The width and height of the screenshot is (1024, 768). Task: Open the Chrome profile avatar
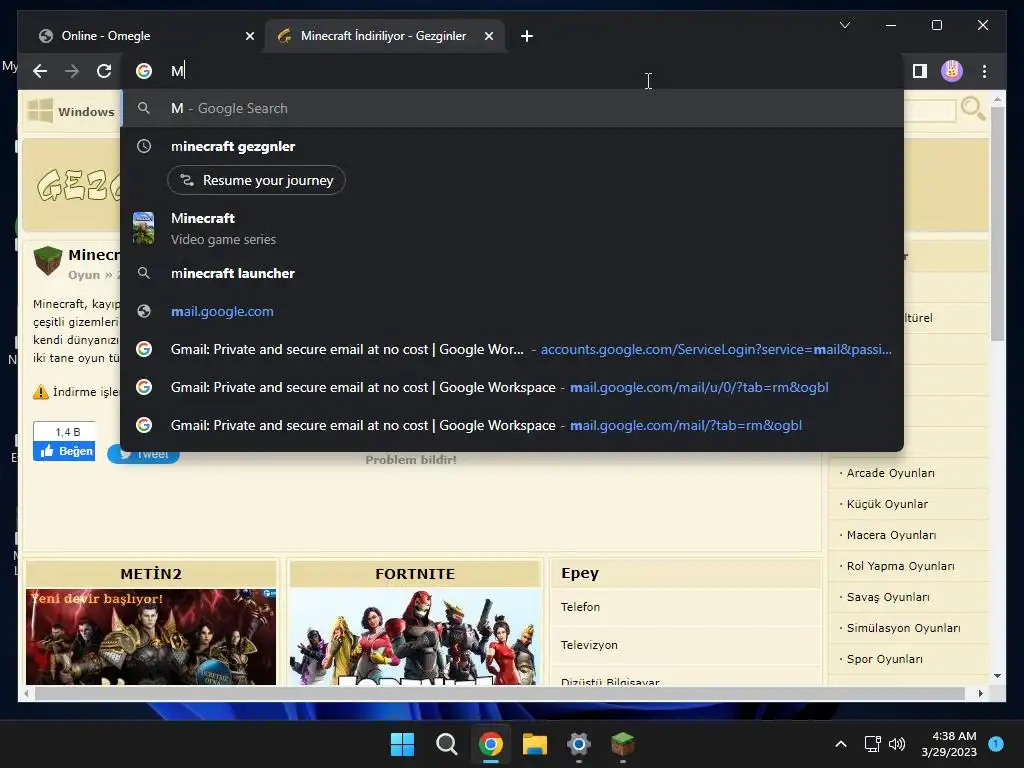tap(952, 71)
